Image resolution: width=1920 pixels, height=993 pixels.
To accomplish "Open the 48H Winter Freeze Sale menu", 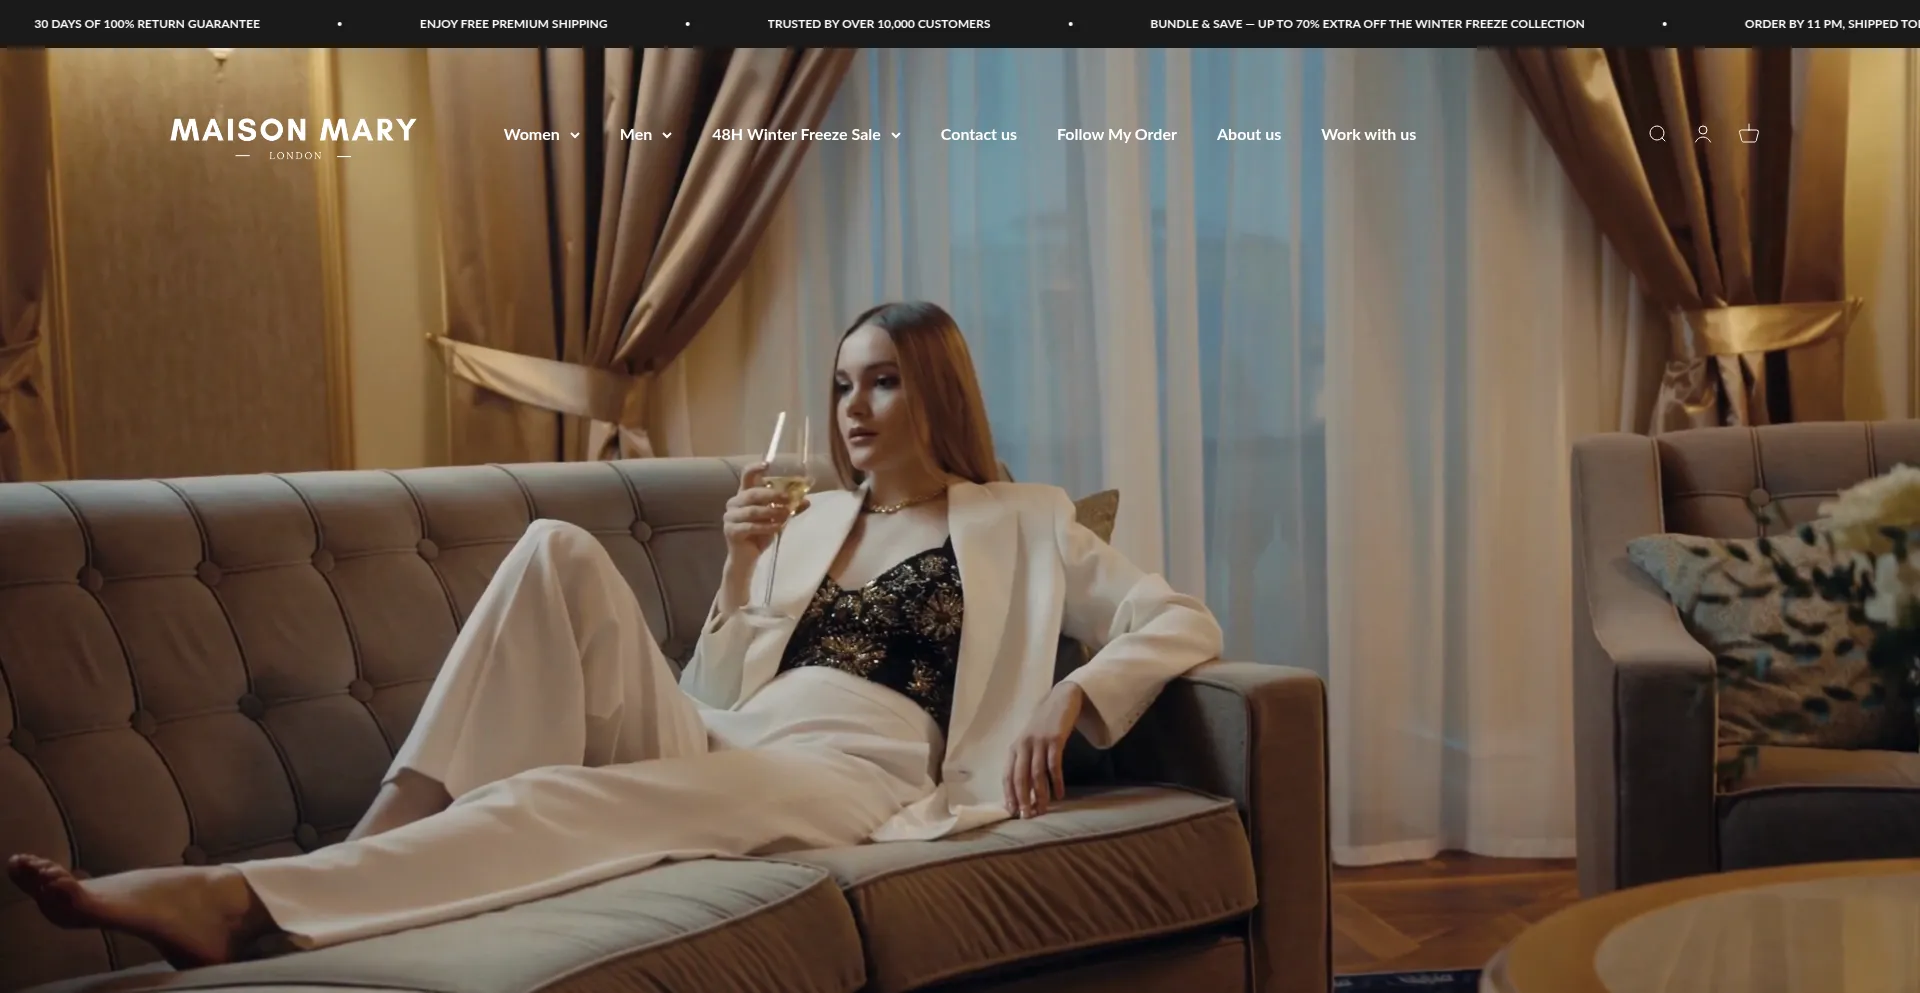I will pyautogui.click(x=796, y=134).
